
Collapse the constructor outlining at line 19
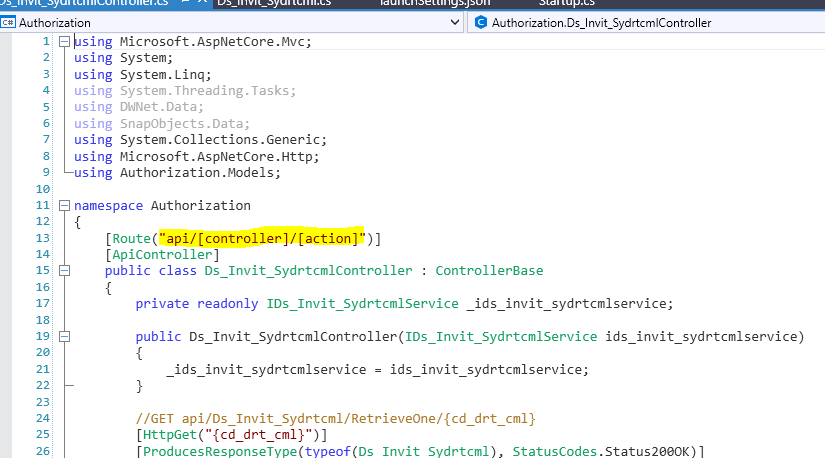tap(64, 336)
